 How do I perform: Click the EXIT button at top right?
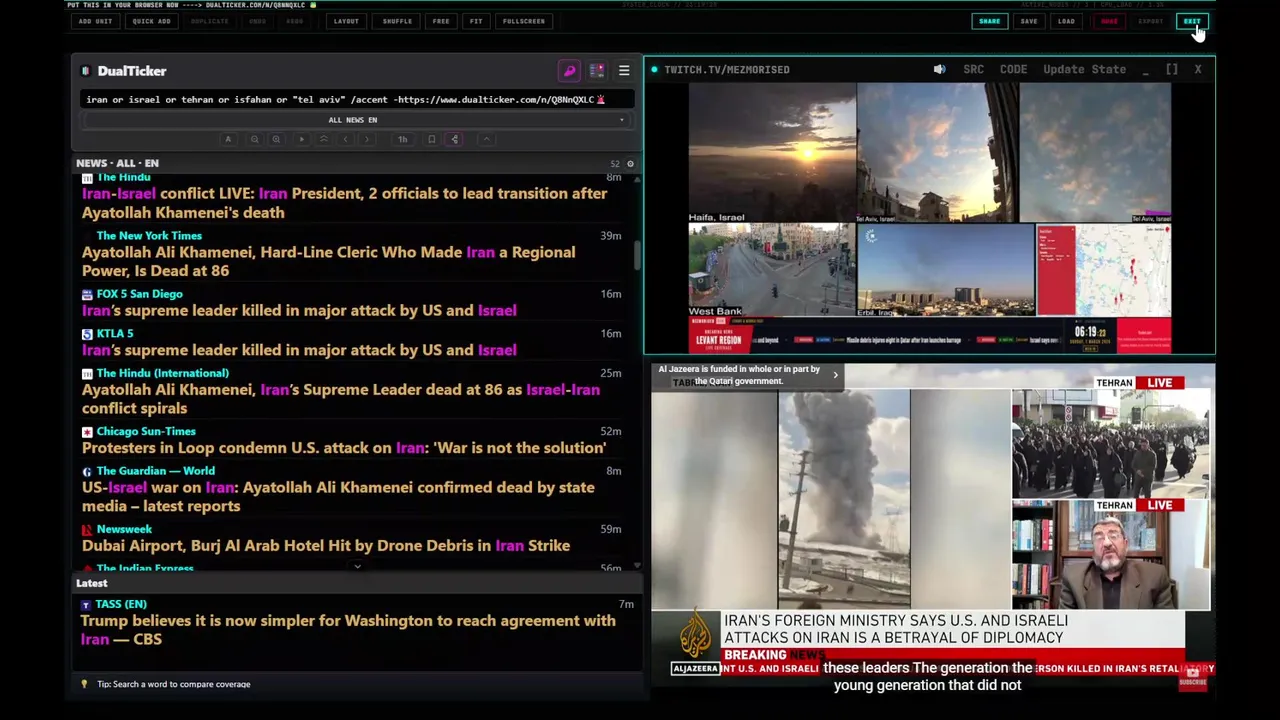click(1192, 21)
